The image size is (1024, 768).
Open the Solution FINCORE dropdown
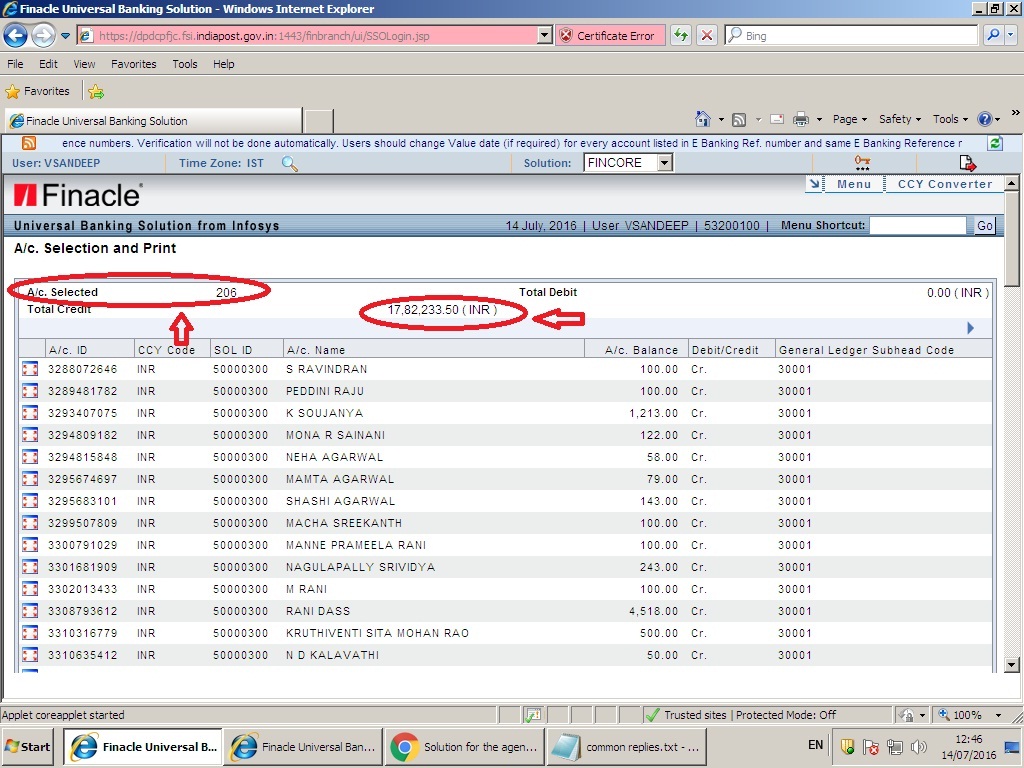point(665,163)
